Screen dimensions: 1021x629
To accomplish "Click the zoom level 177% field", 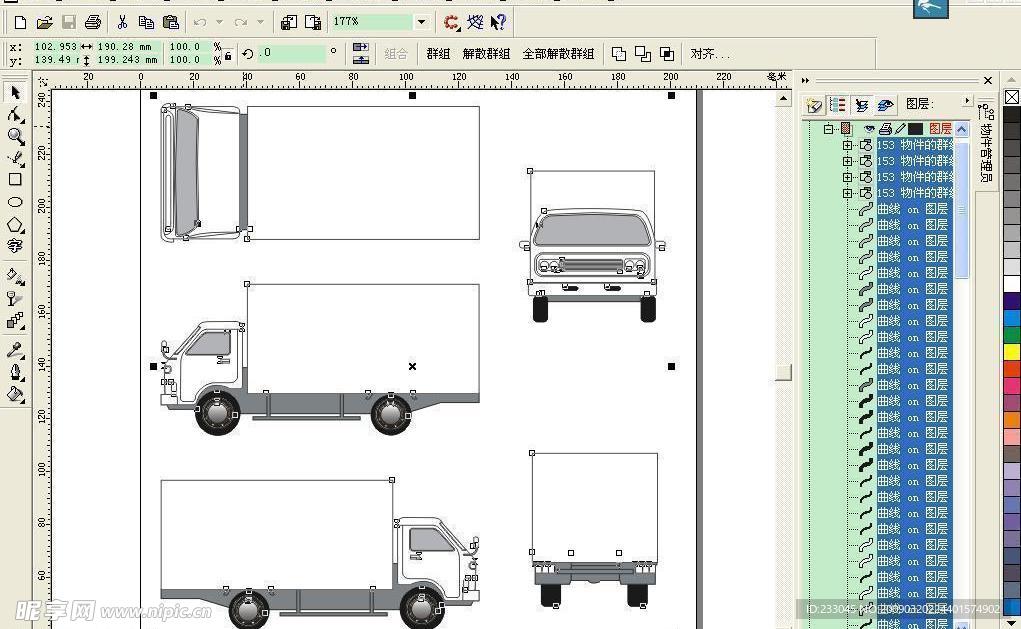I will [x=371, y=22].
